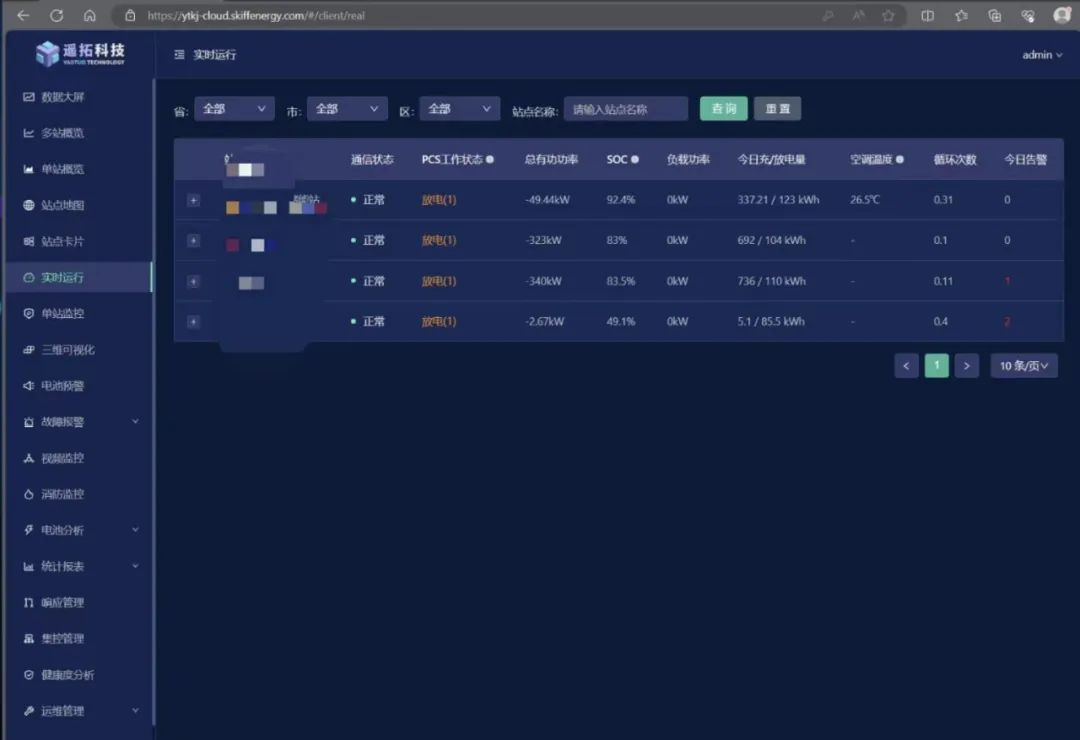Expand the last table row with plus
The height and width of the screenshot is (740, 1080).
point(193,322)
